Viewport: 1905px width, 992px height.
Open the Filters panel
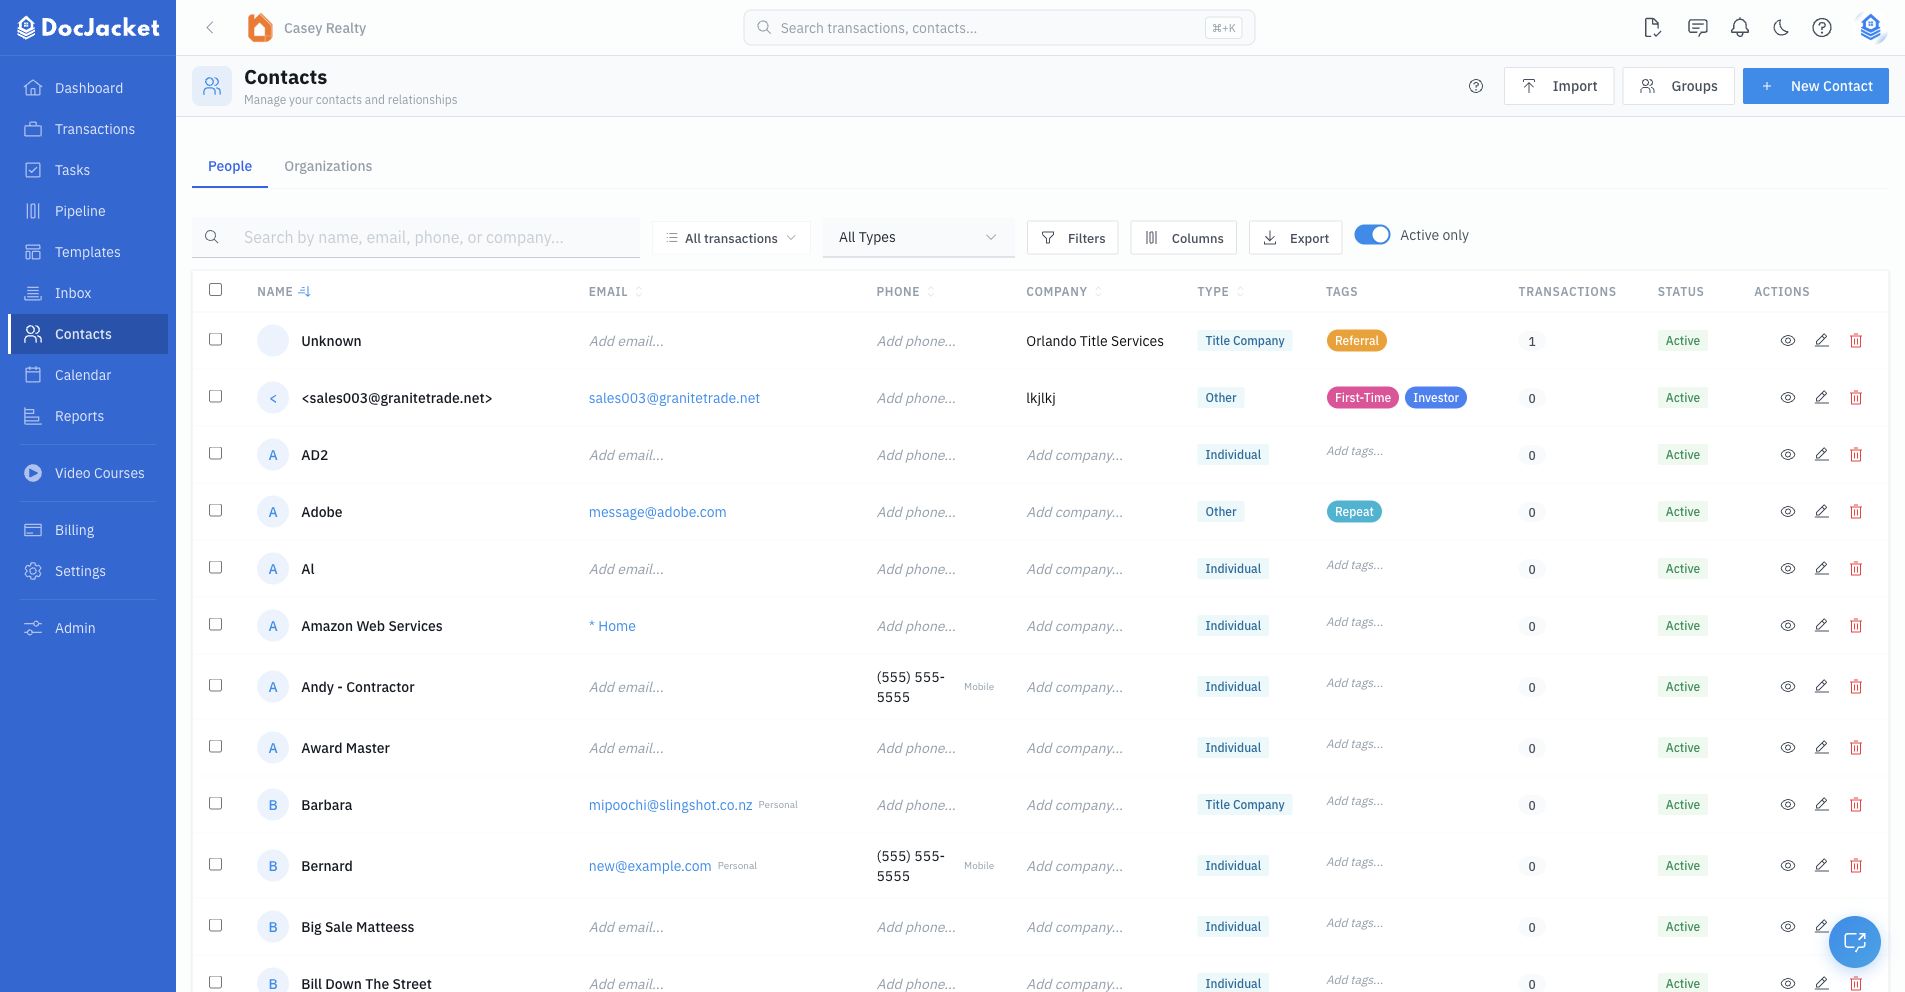coord(1072,238)
